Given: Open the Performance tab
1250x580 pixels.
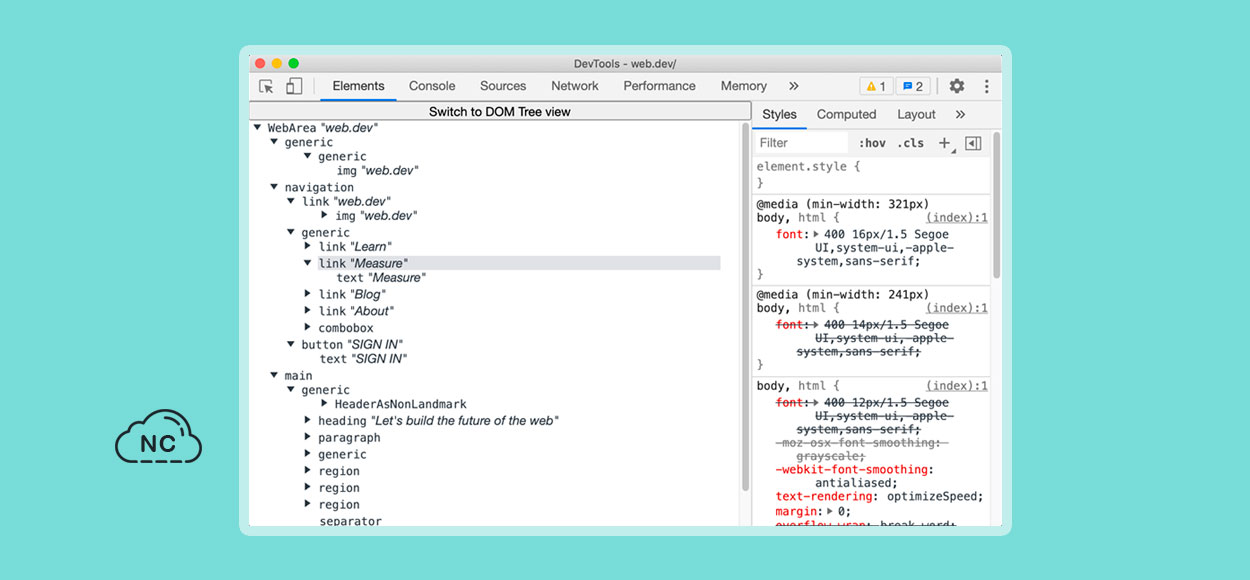Looking at the screenshot, I should pyautogui.click(x=660, y=86).
